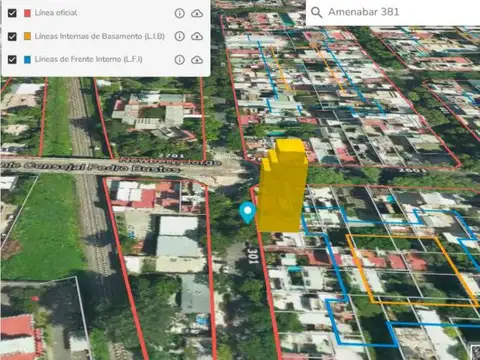Image resolution: width=480 pixels, height=360 pixels.
Task: Open info for Línea oficial layer
Action: click(180, 13)
